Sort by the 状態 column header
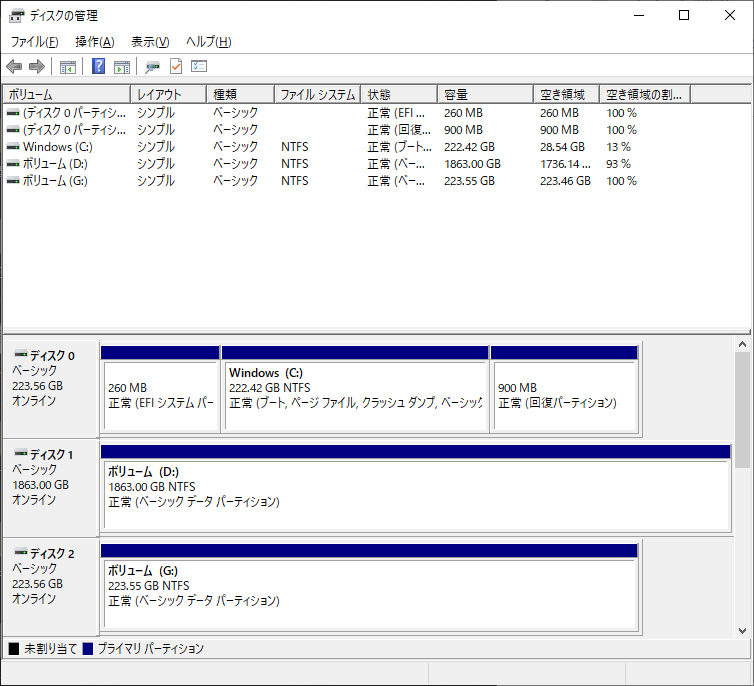Screen dimensions: 754x686 pos(400,94)
